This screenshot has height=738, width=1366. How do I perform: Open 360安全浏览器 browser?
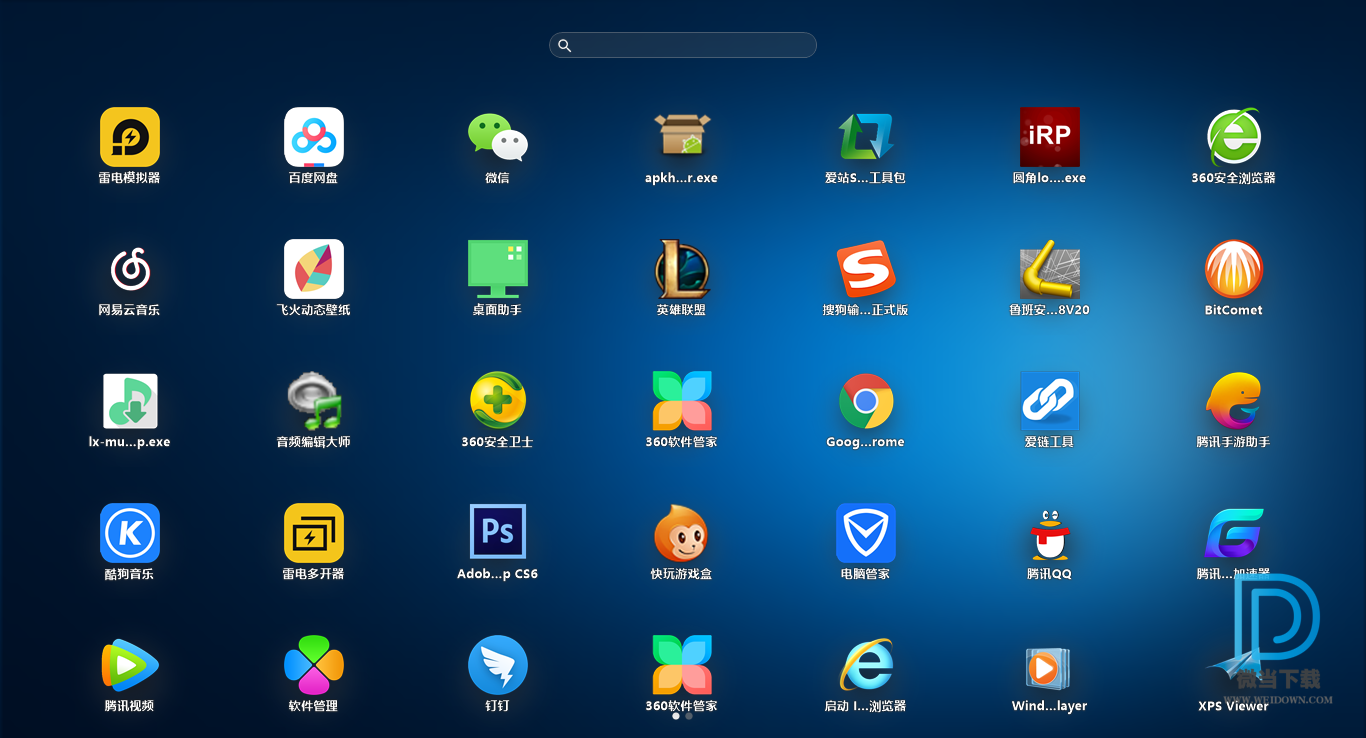(x=1234, y=137)
